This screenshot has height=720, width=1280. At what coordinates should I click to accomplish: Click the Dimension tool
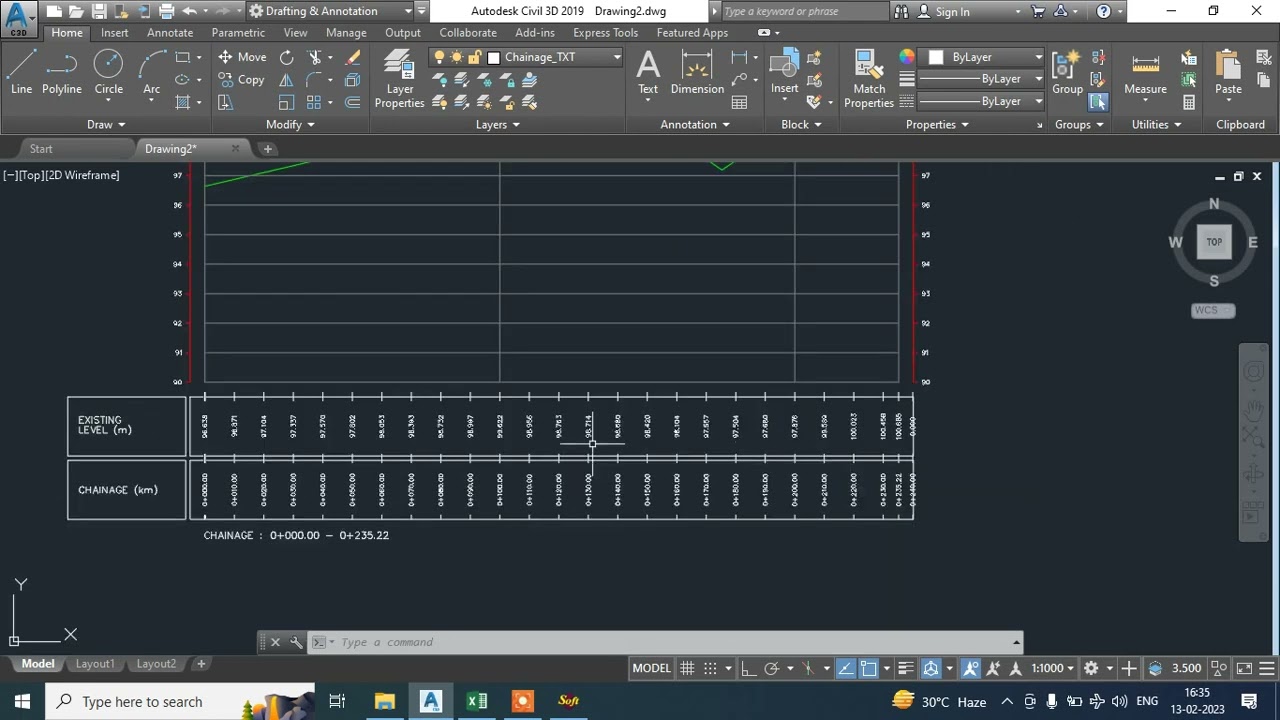(x=697, y=72)
